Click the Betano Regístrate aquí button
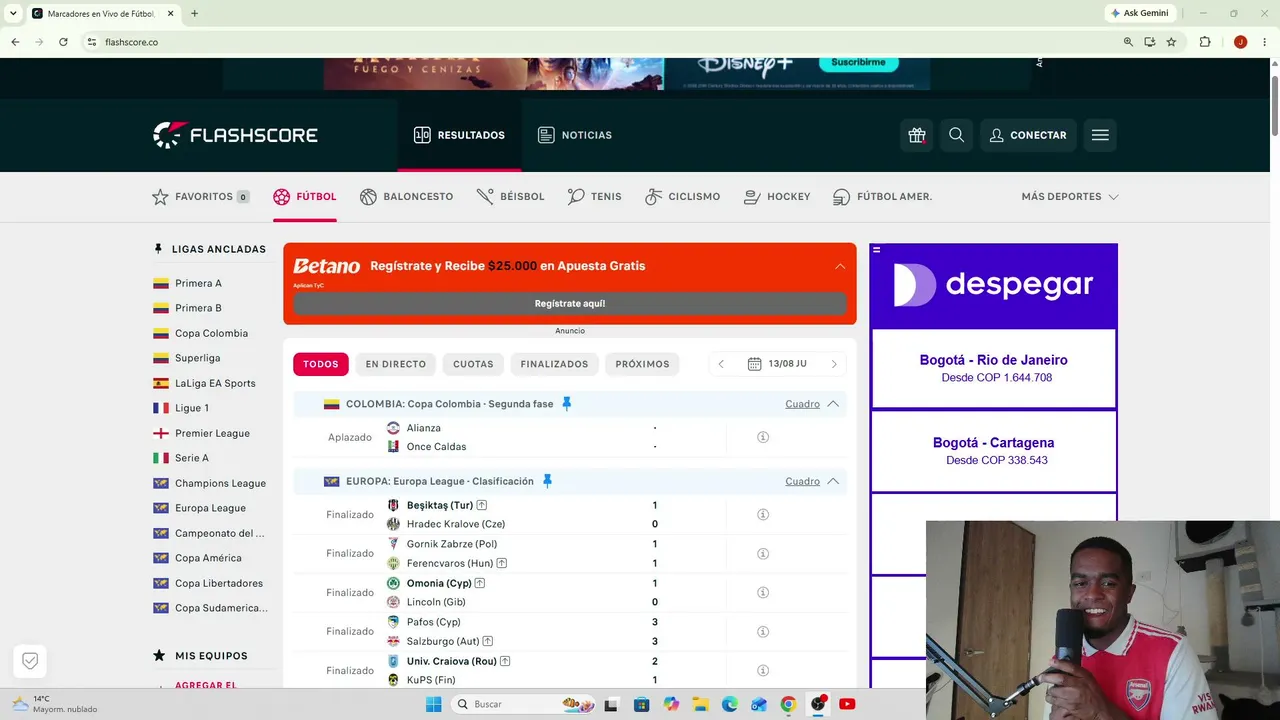The image size is (1280, 720). [570, 303]
